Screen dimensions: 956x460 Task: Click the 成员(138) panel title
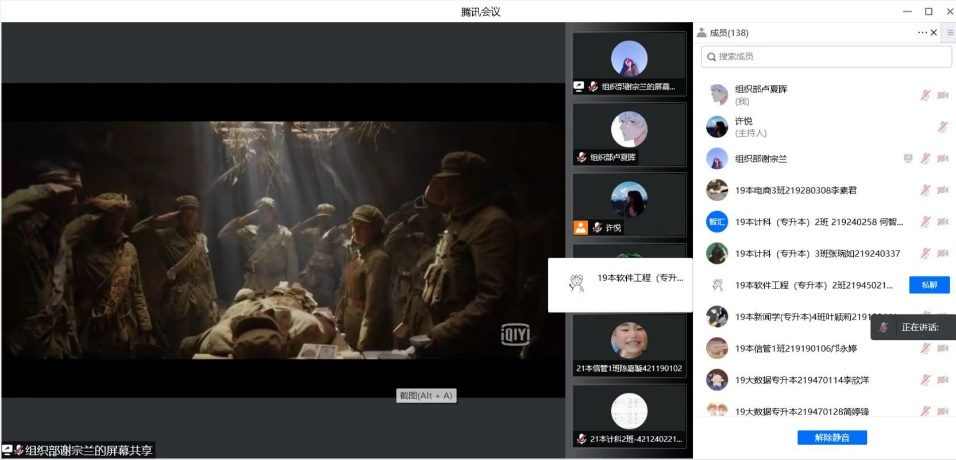(729, 33)
